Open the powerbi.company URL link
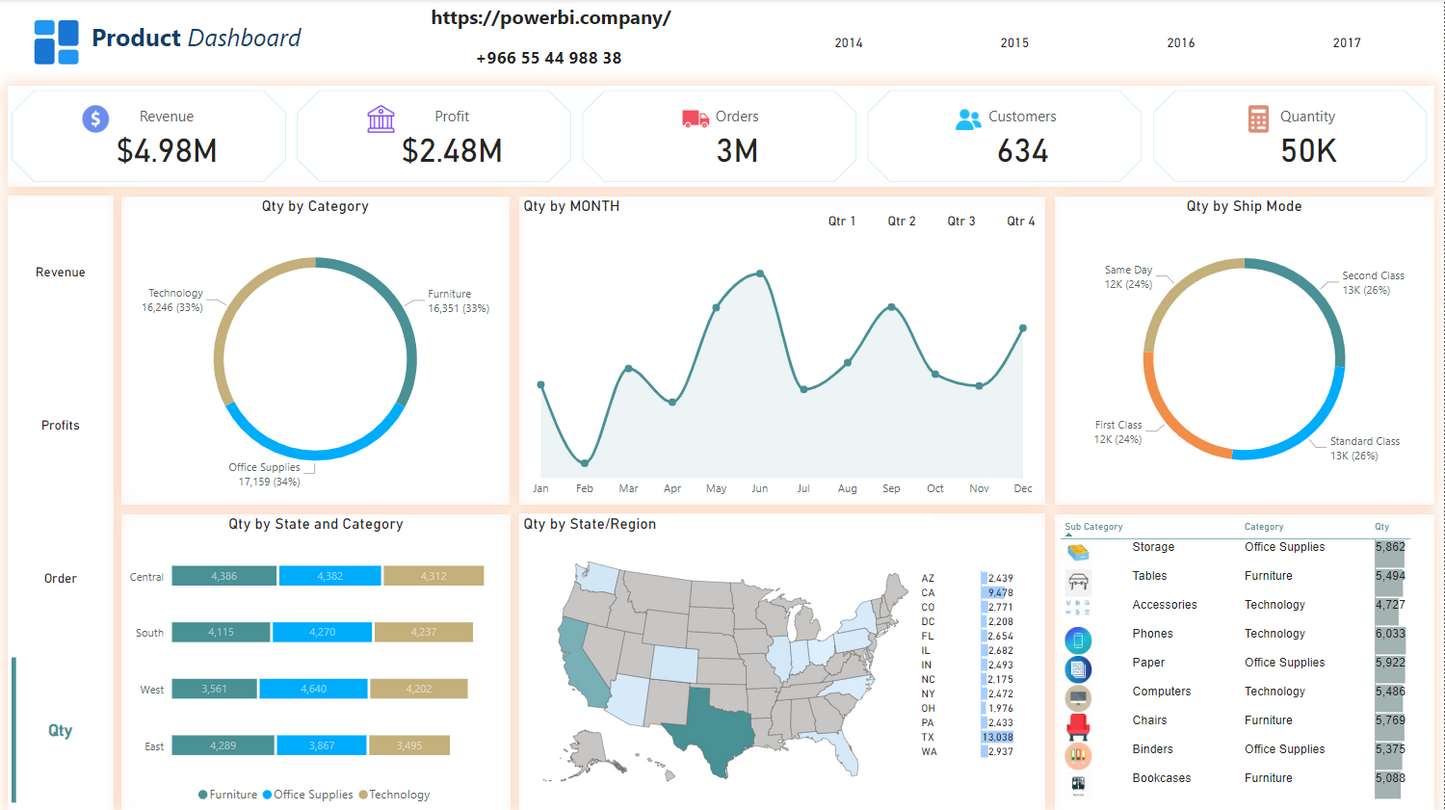This screenshot has width=1445, height=810. coord(551,18)
